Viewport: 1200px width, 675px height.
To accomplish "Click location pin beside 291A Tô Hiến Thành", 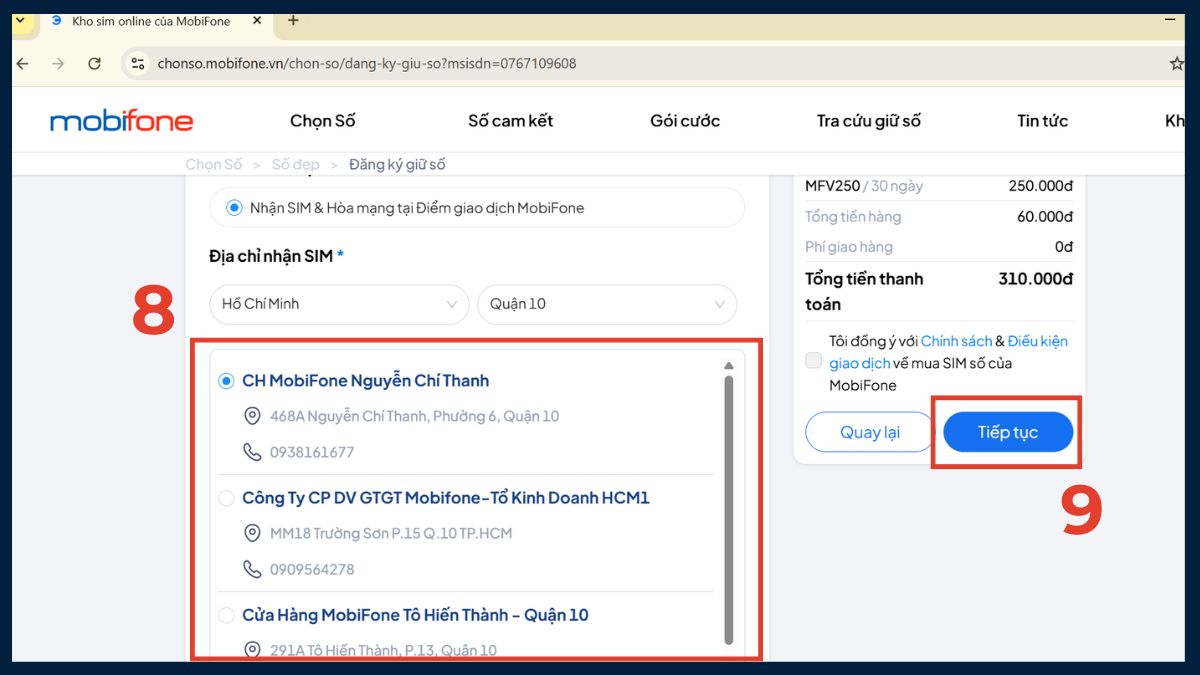I will (252, 650).
